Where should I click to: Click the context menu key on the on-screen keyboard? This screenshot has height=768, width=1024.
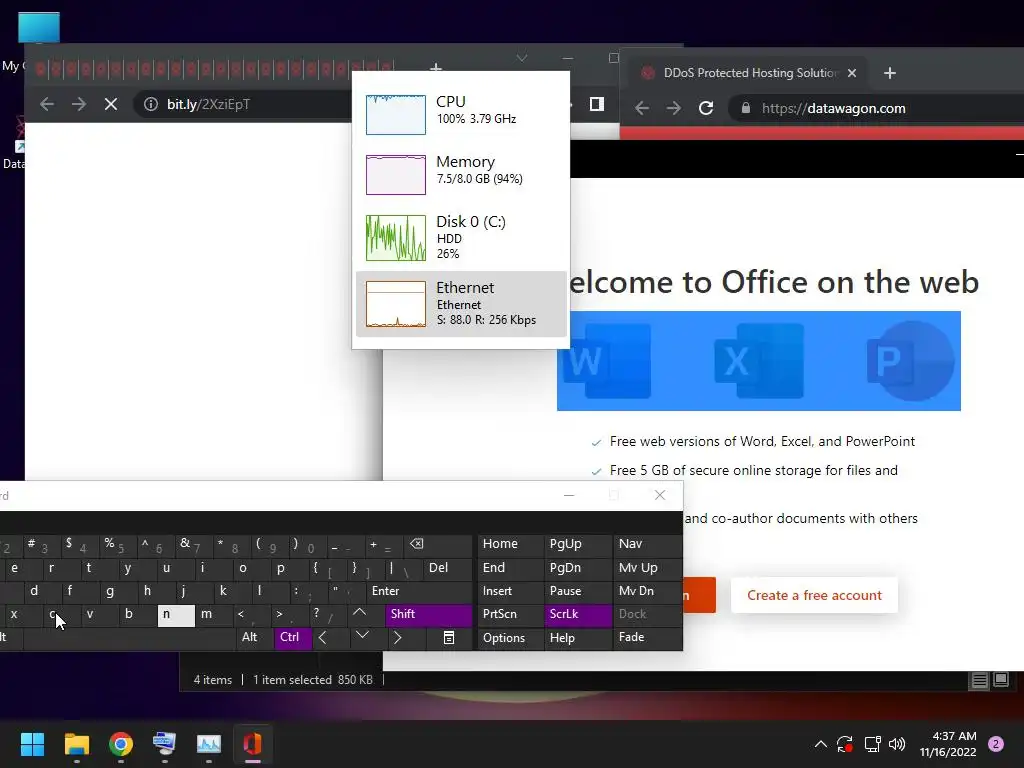point(449,638)
